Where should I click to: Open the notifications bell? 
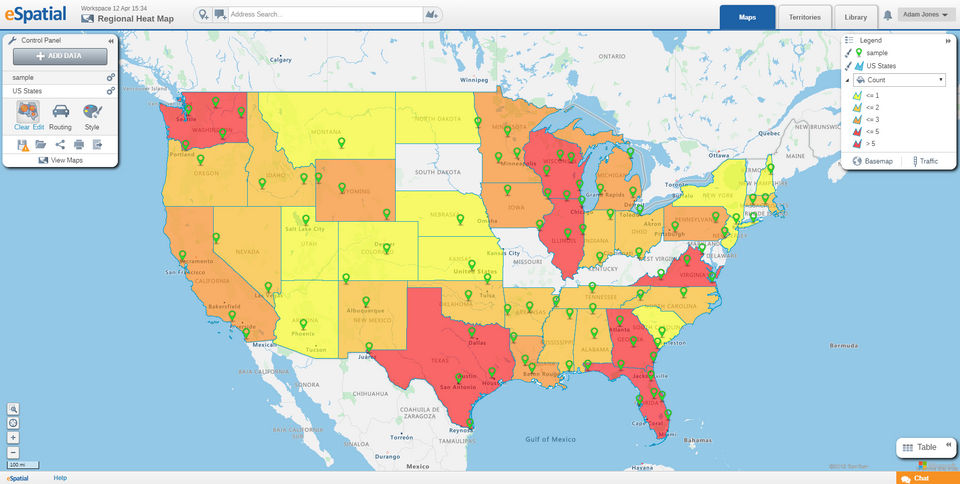click(x=887, y=17)
